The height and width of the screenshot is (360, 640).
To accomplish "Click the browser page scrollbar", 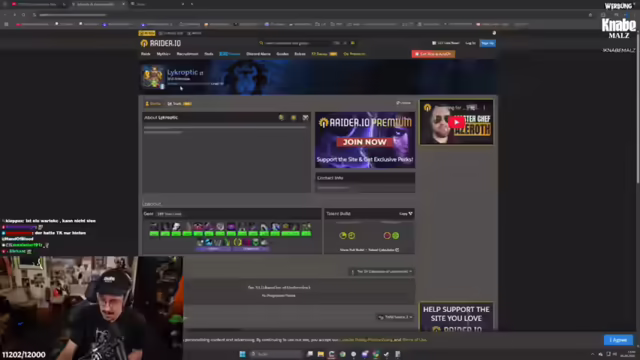I will (x=638, y=110).
